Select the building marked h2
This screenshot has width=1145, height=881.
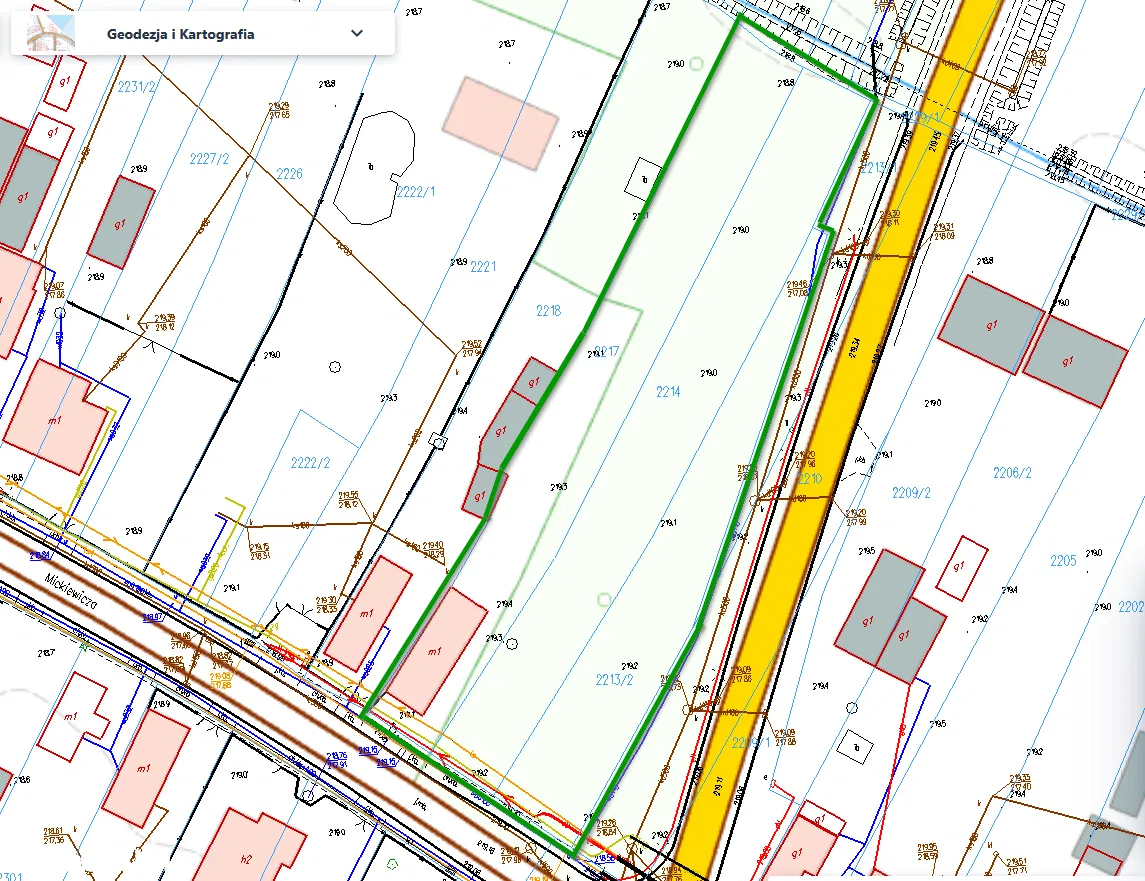point(248,850)
